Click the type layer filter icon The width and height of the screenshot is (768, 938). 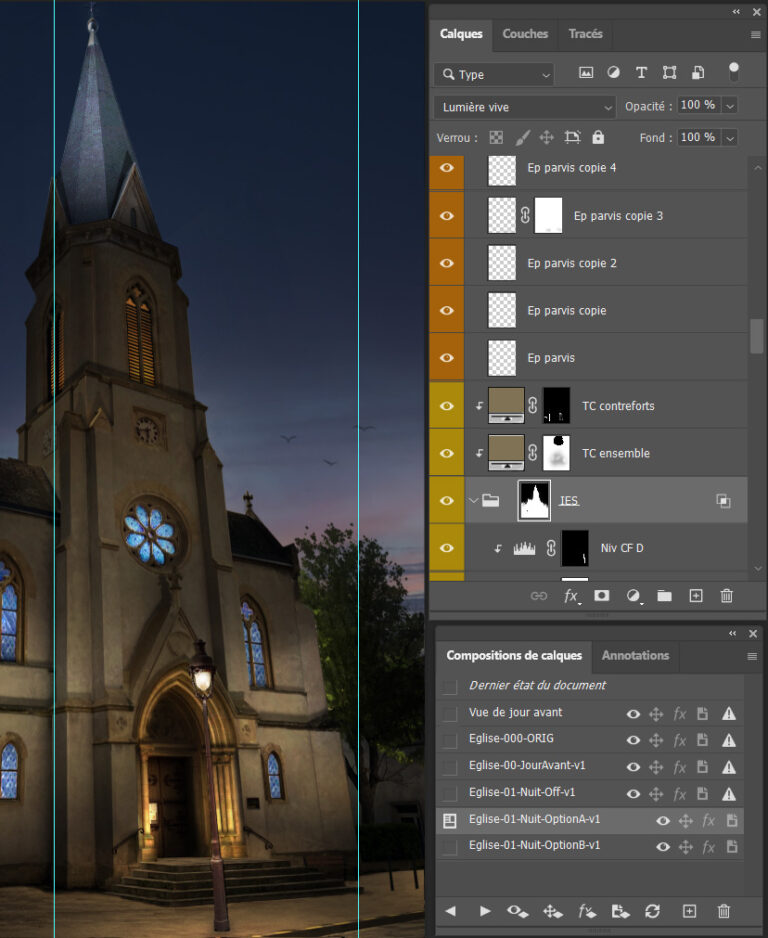tap(641, 73)
